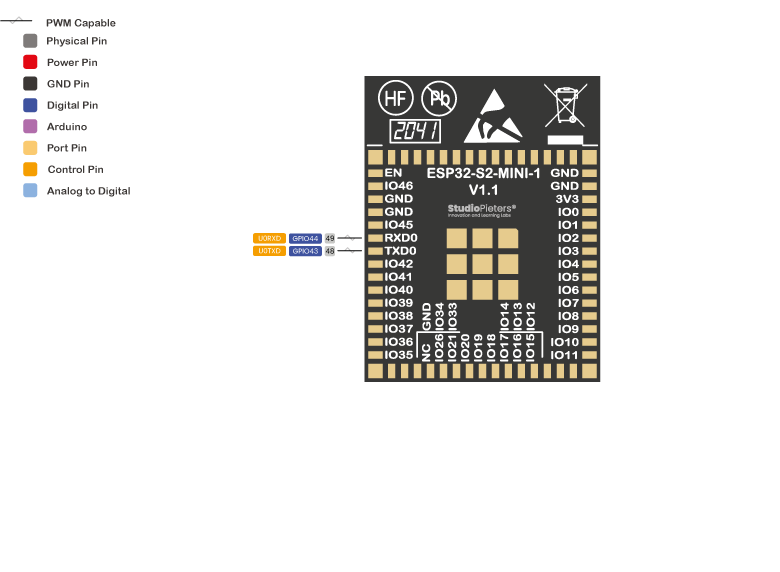780x572 pixels.
Task: Click the IO8 pin label
Action: coord(568,315)
